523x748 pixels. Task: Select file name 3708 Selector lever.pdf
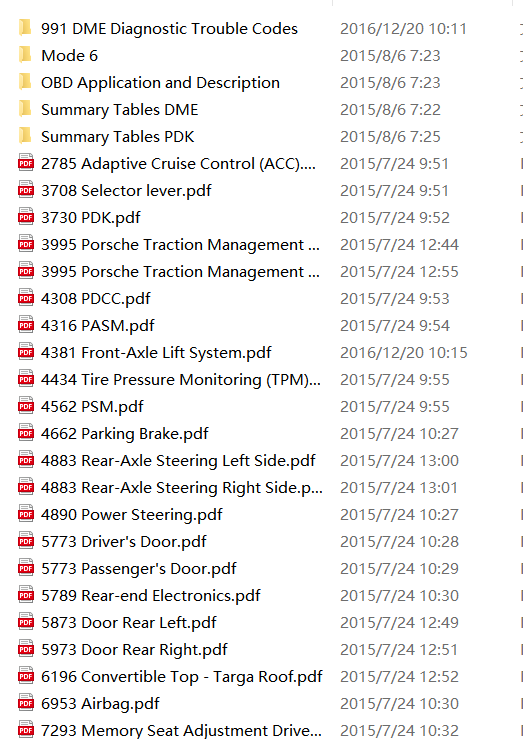126,191
